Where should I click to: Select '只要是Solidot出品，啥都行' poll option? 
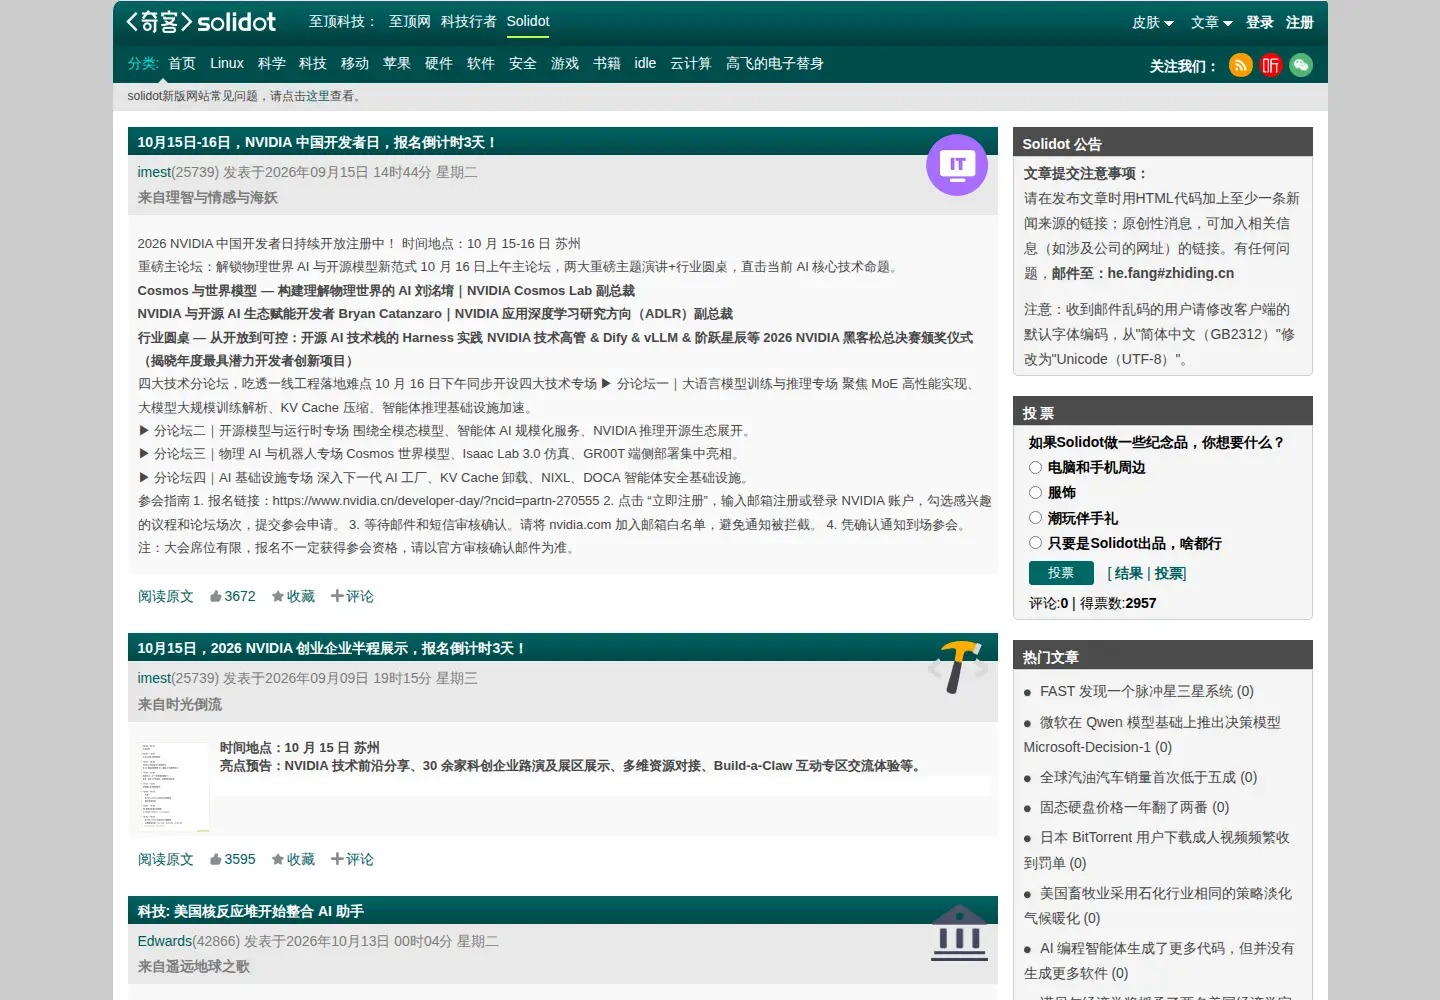(1035, 542)
